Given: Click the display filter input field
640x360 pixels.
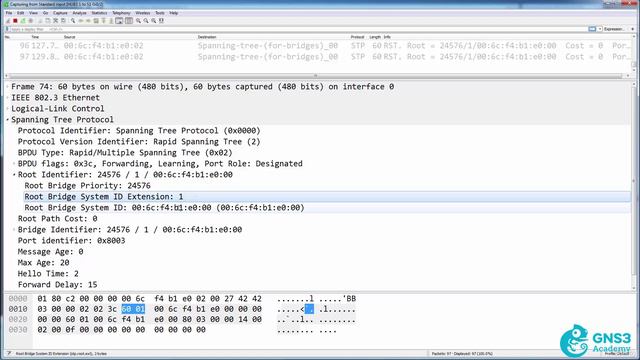Looking at the screenshot, I should click(x=298, y=29).
